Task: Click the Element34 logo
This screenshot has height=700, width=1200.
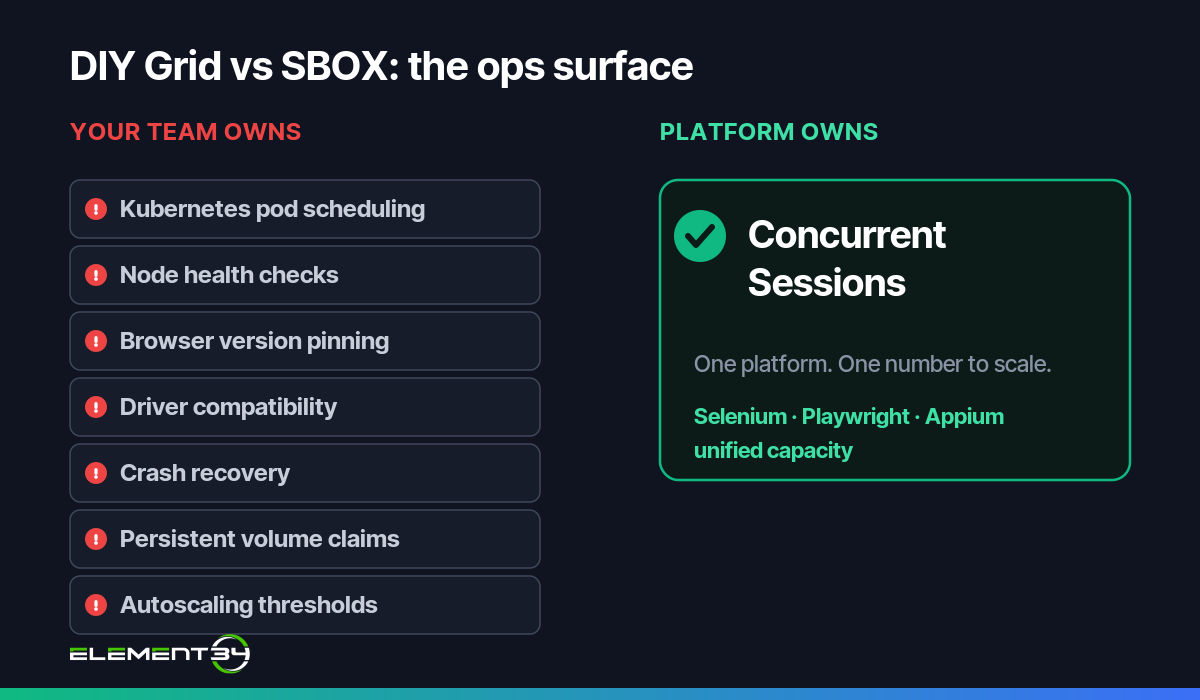Action: click(x=159, y=654)
